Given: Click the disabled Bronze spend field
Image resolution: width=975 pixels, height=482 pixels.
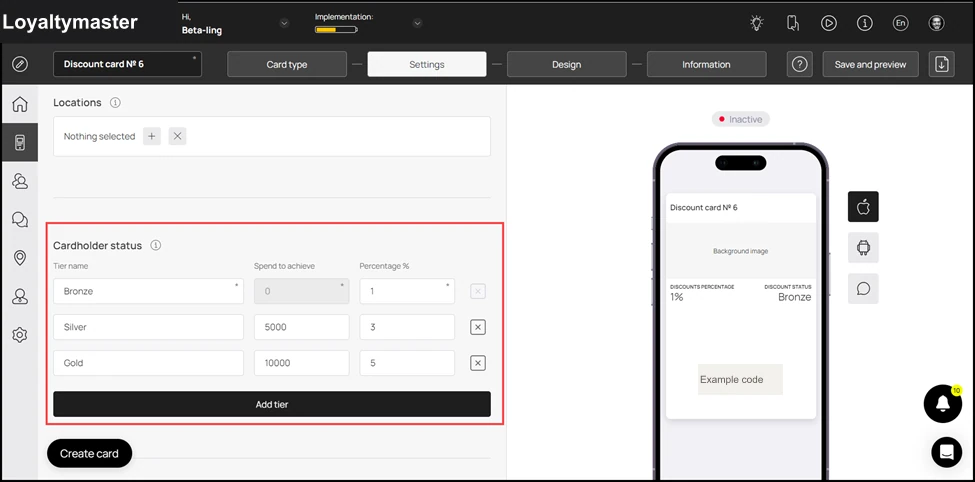Looking at the screenshot, I should [x=302, y=291].
